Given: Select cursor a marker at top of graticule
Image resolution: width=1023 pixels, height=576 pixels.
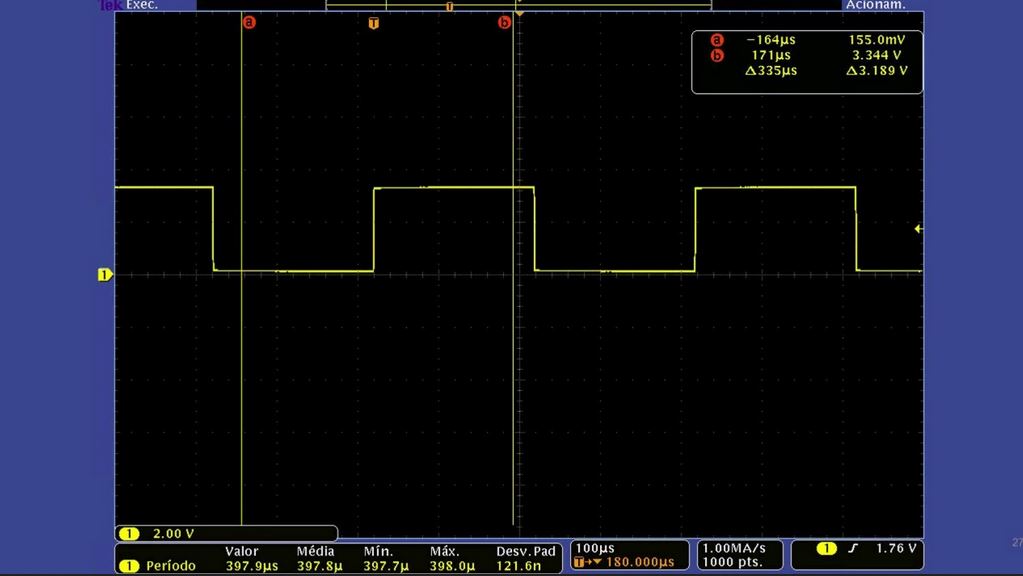Looking at the screenshot, I should [x=249, y=22].
